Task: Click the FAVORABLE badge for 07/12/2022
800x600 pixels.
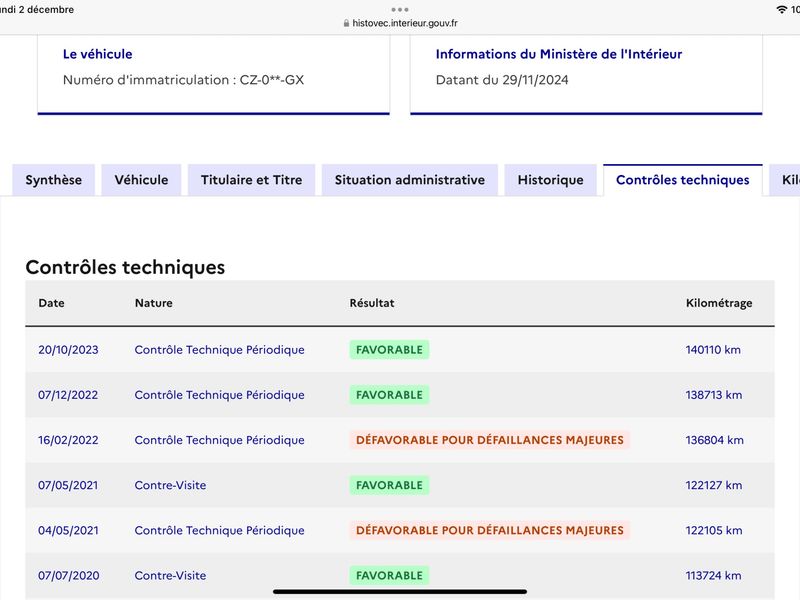Action: tap(389, 395)
